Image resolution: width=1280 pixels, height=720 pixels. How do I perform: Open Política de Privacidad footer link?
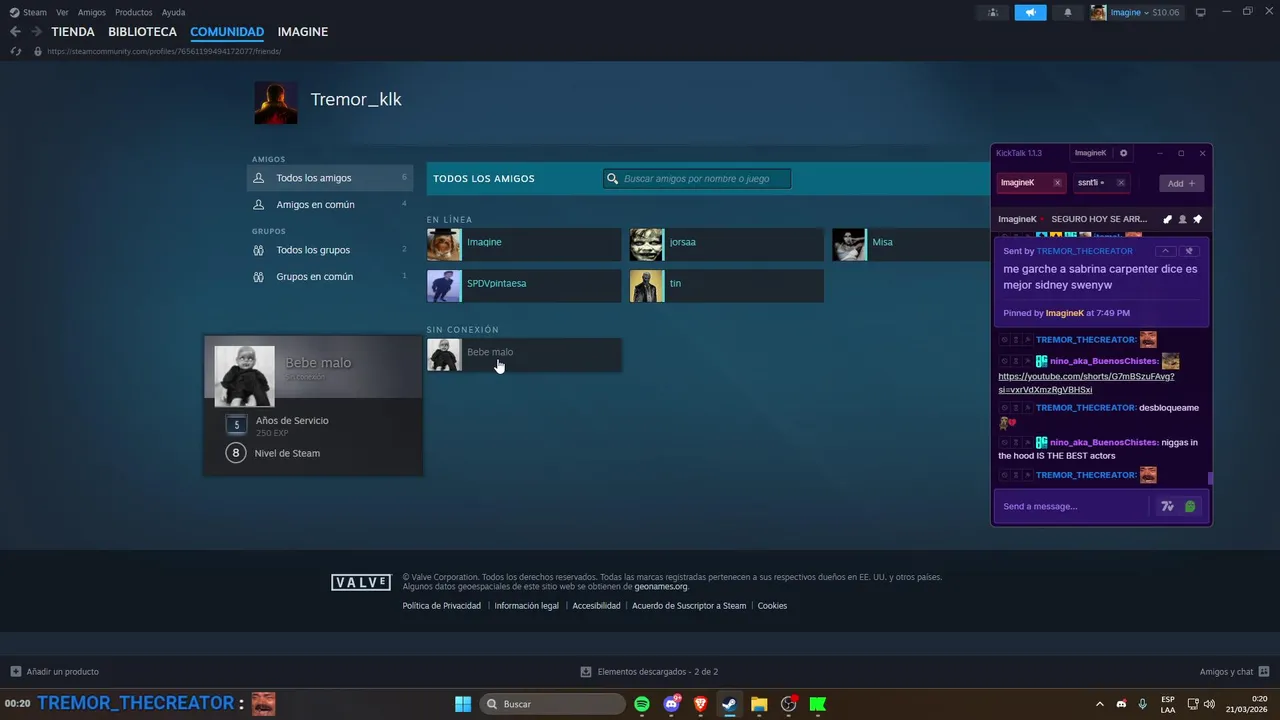tap(442, 606)
